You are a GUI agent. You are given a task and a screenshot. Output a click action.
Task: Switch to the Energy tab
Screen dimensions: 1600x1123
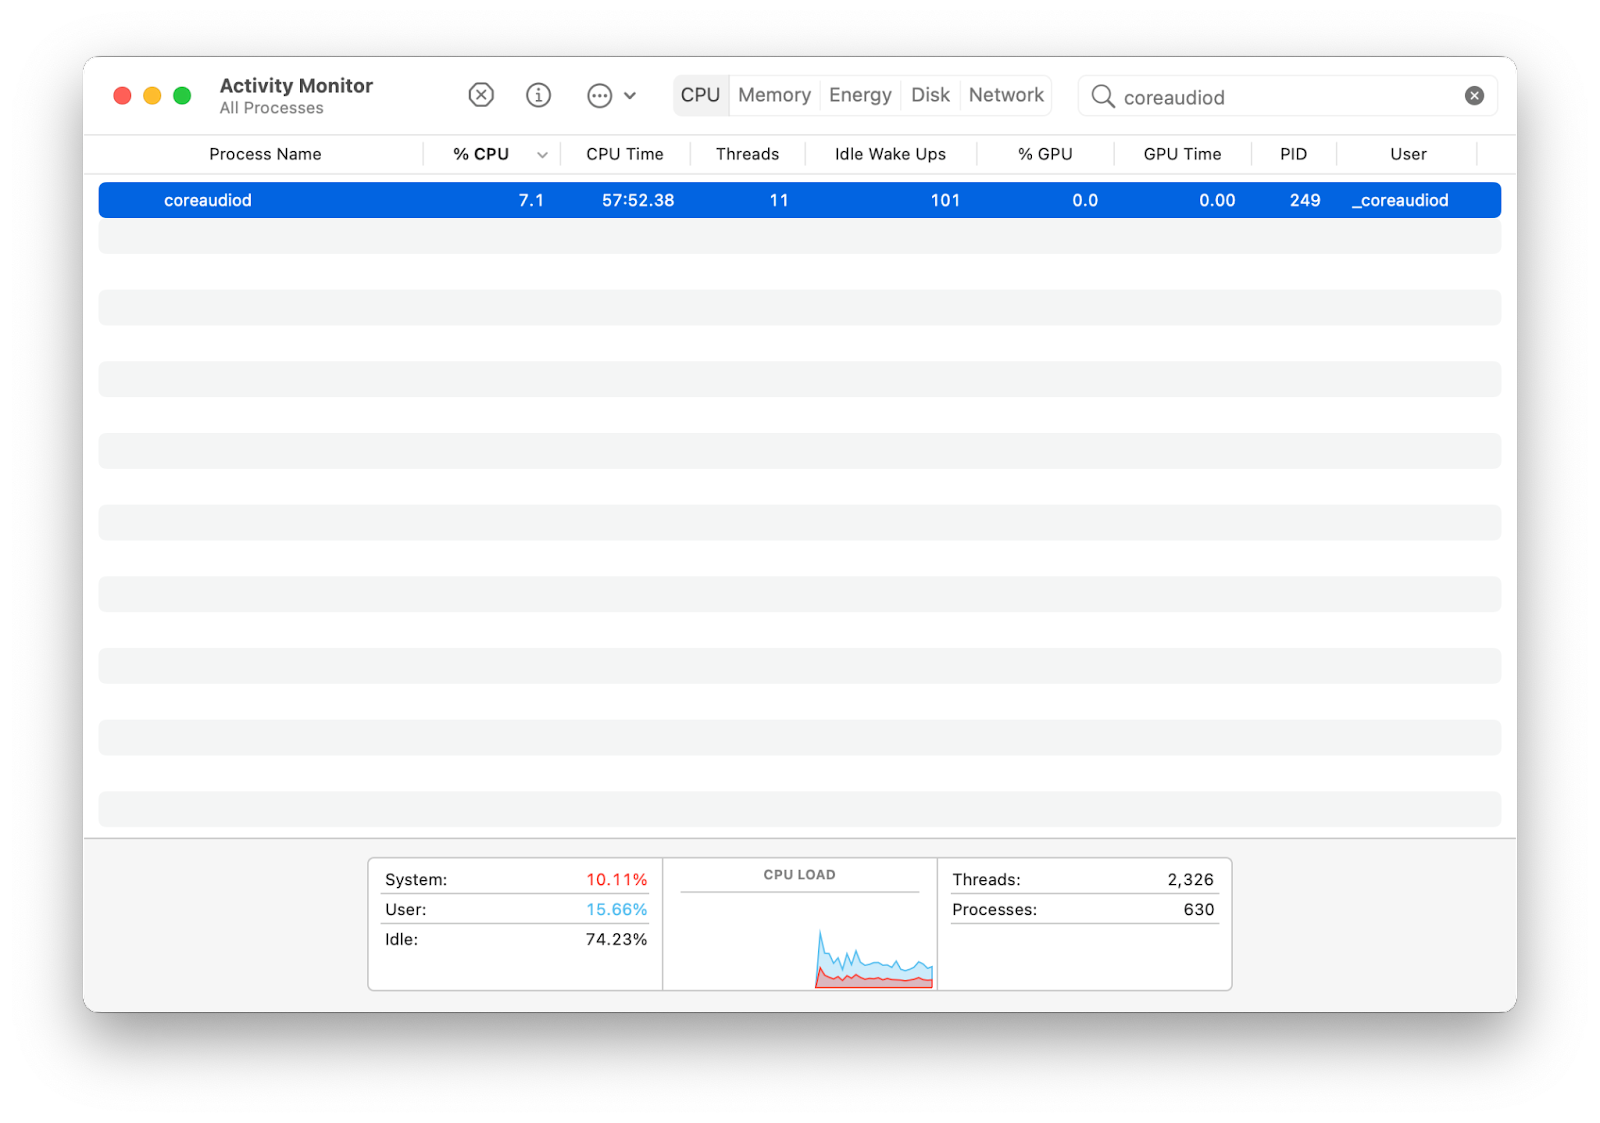(860, 95)
